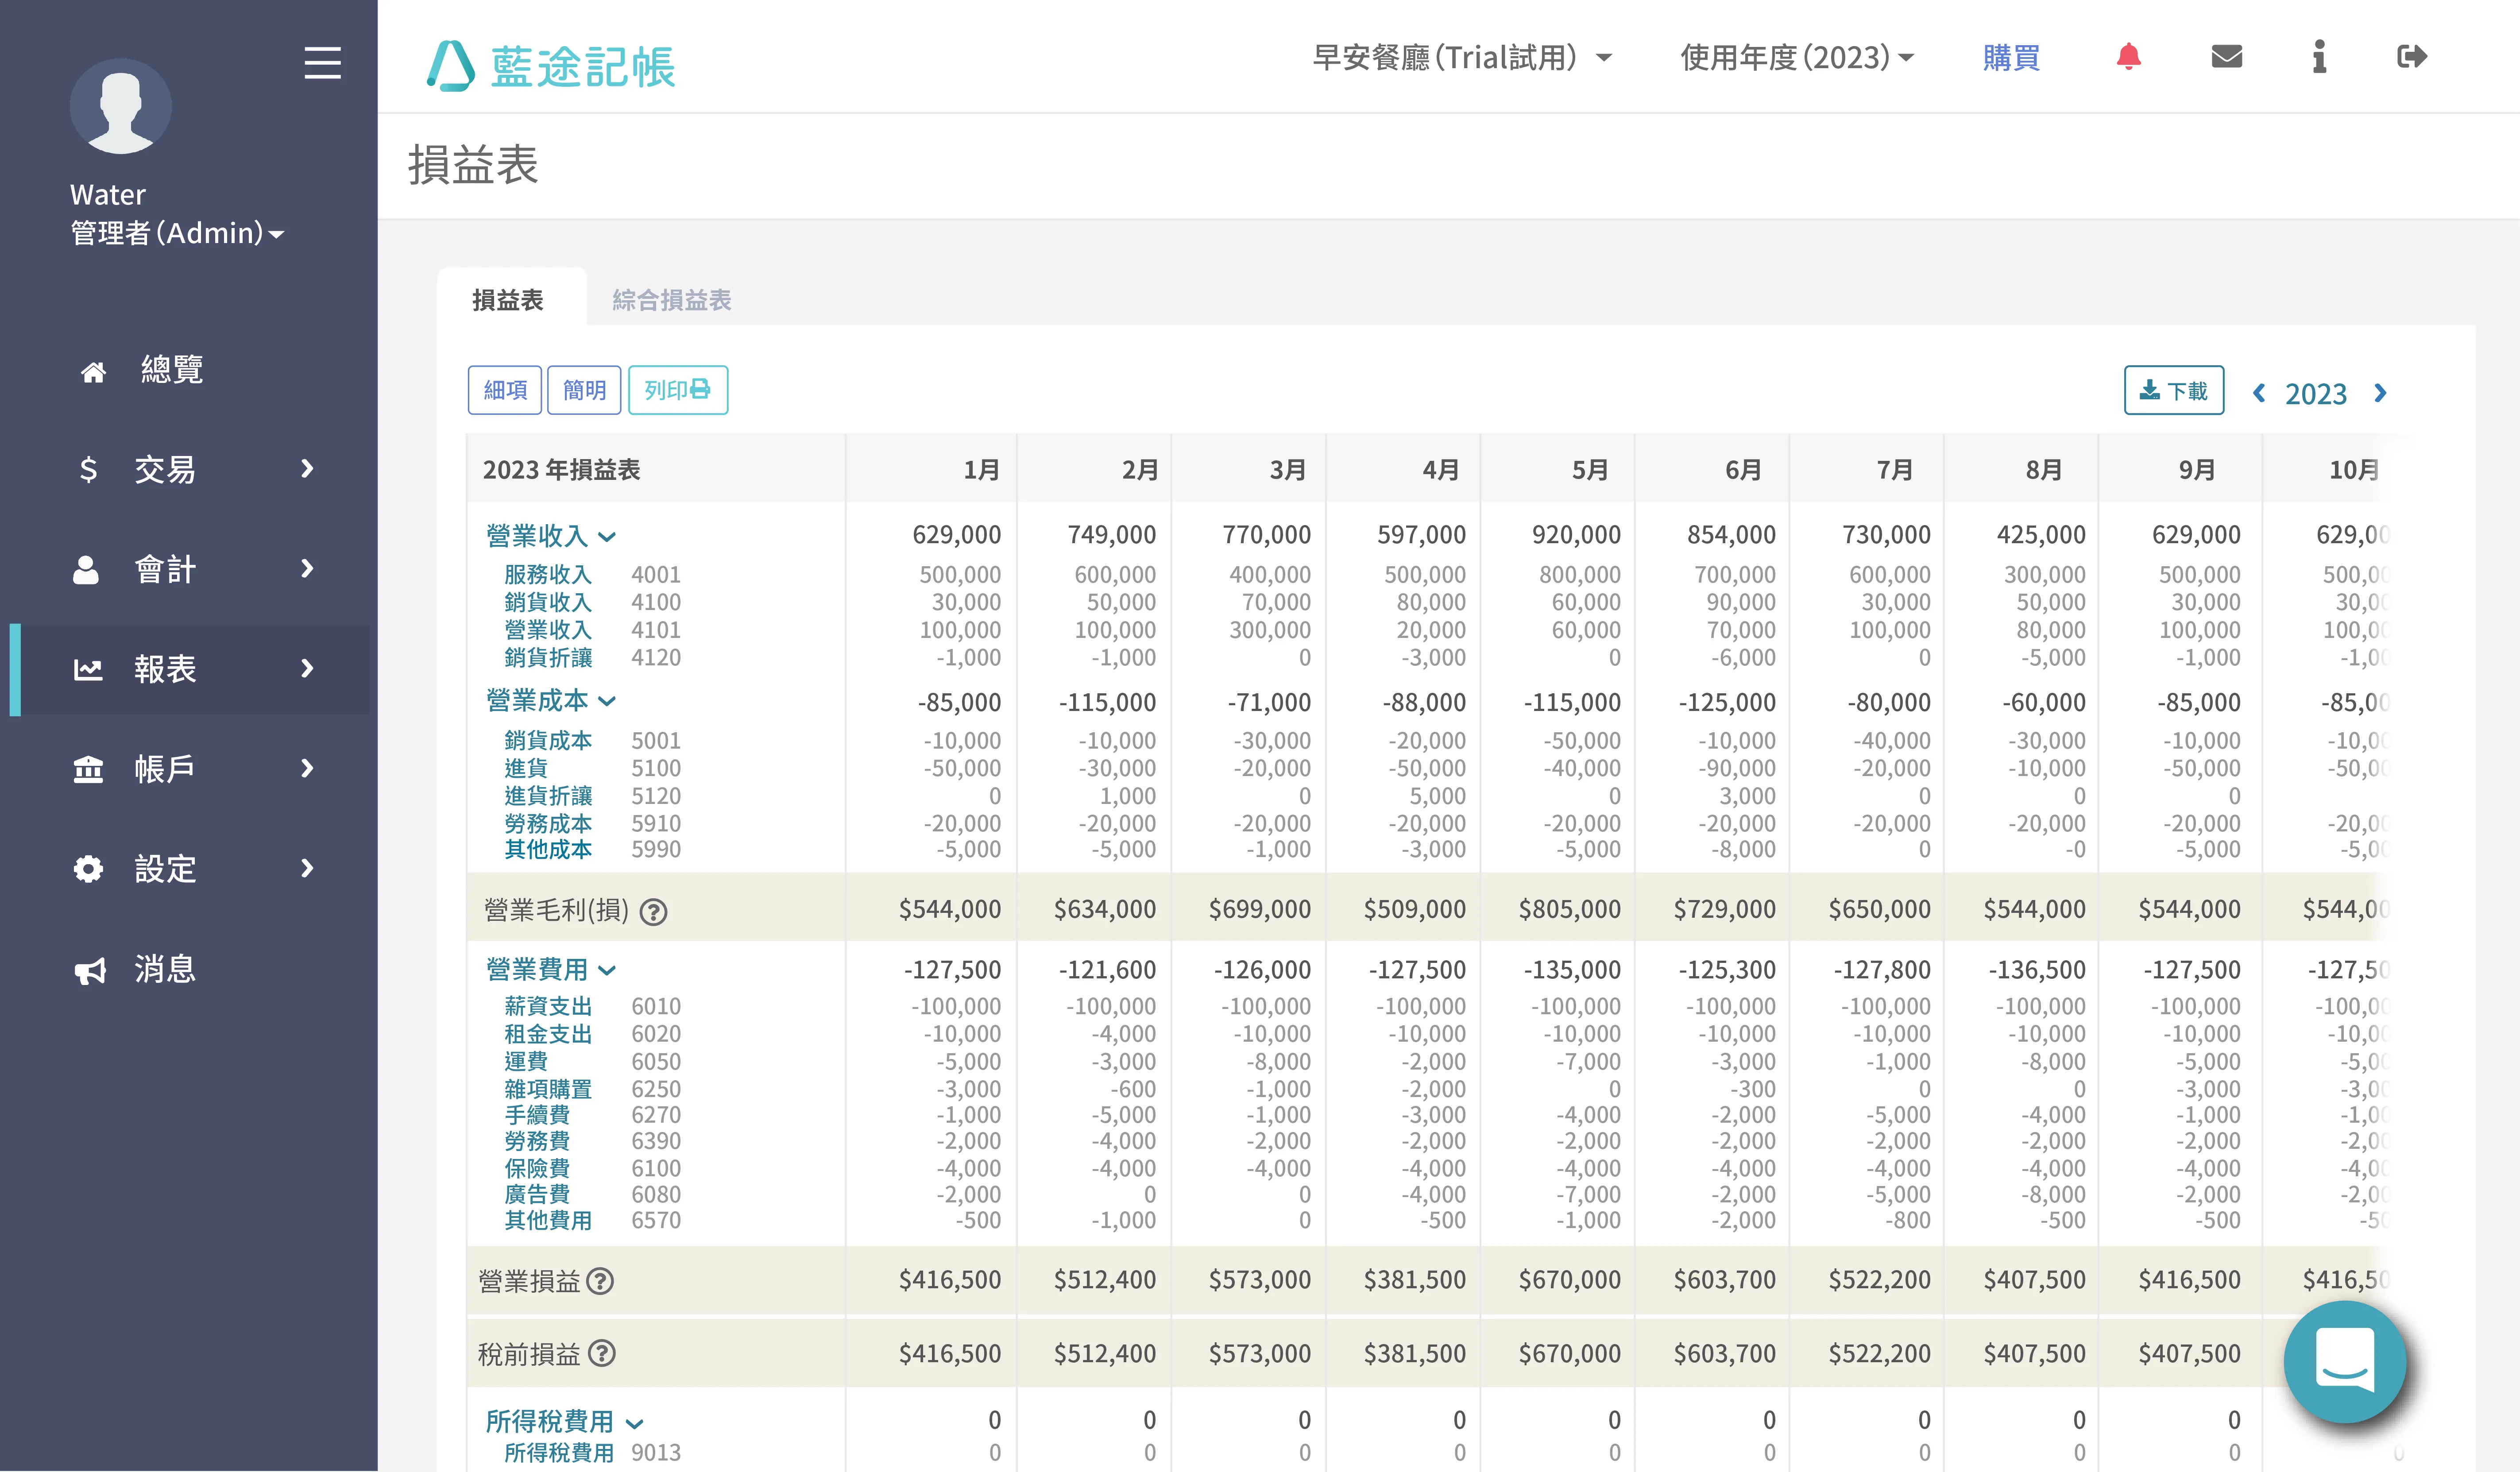
Task: Open the info icon in header
Action: click(2319, 57)
